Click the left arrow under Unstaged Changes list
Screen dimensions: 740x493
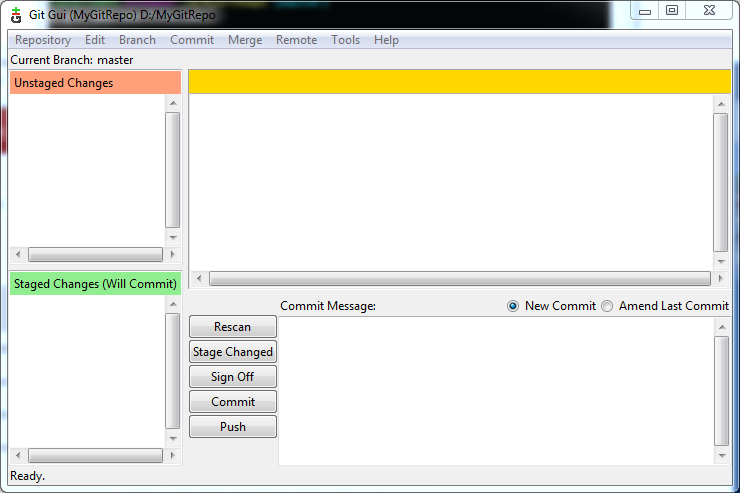click(x=18, y=254)
